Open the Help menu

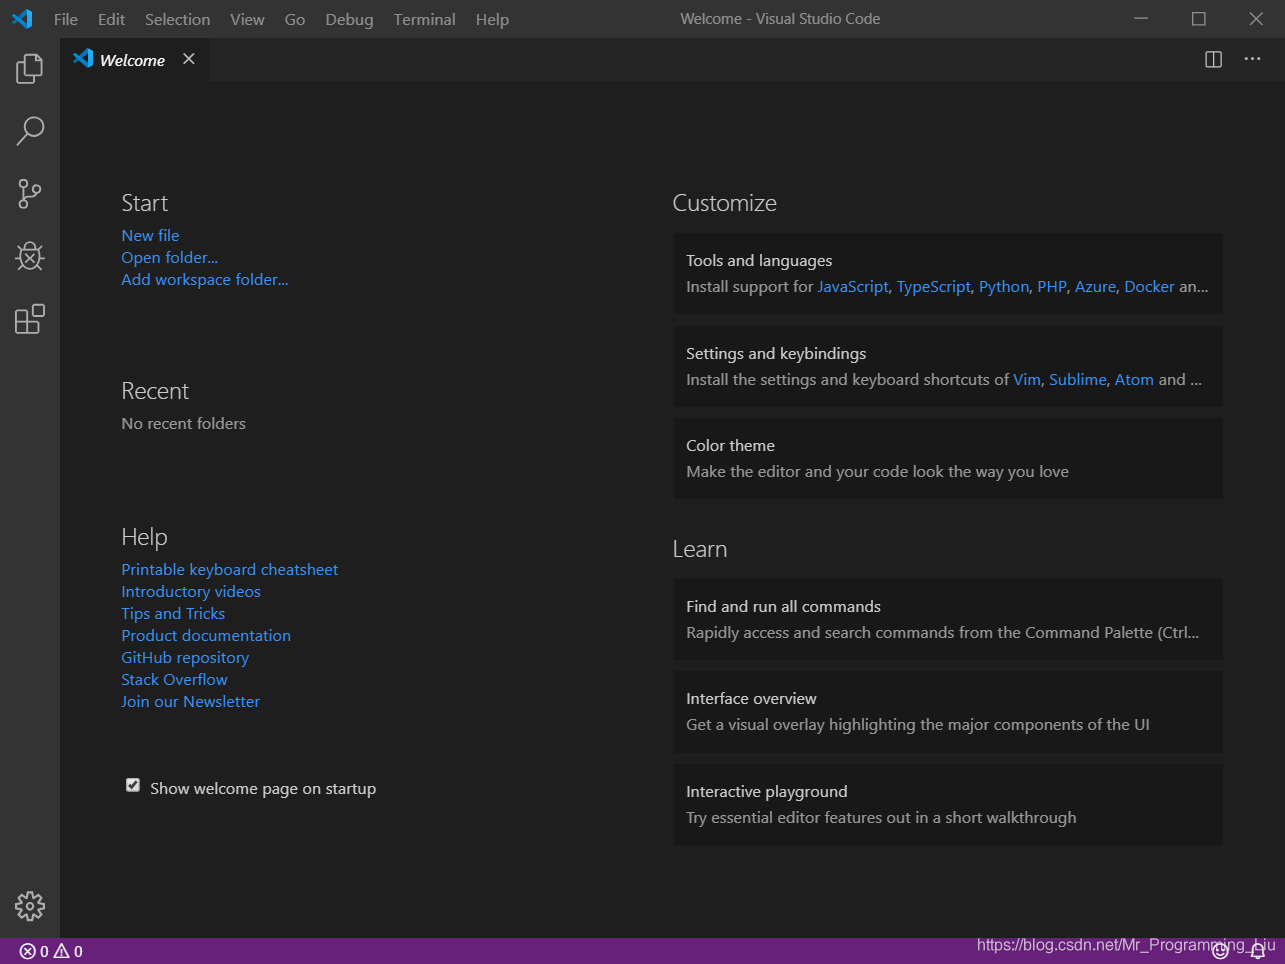click(492, 19)
